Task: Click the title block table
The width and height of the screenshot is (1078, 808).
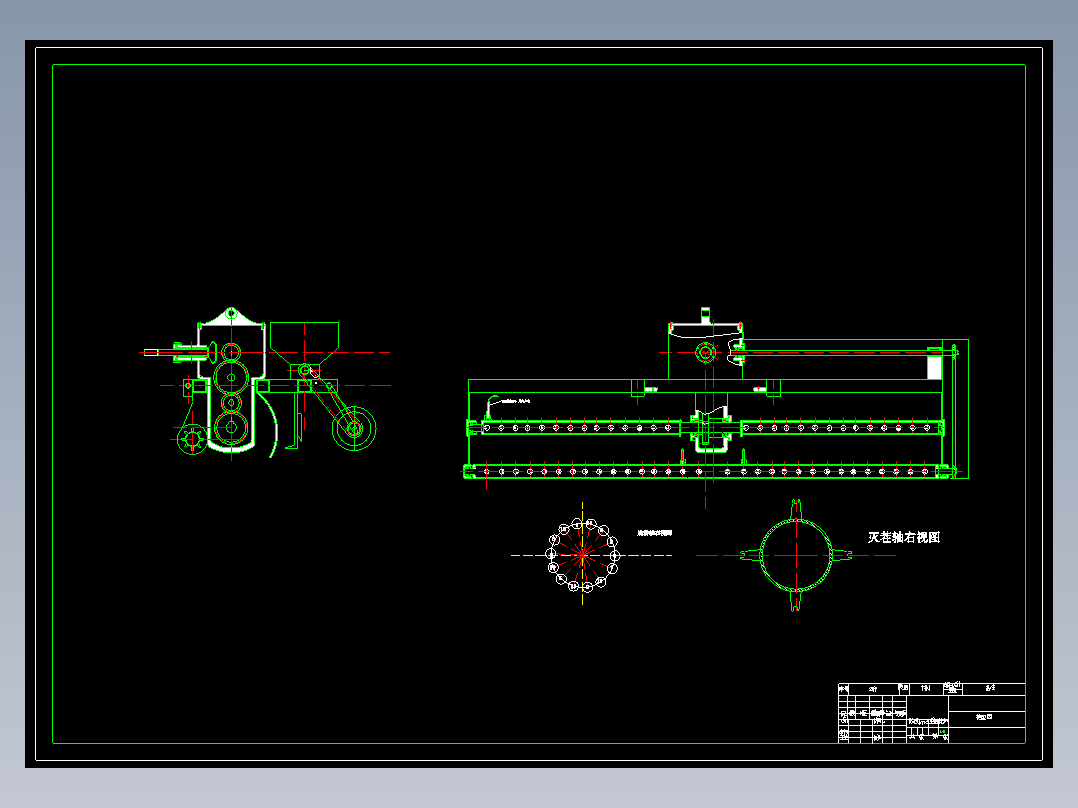Action: (932, 712)
